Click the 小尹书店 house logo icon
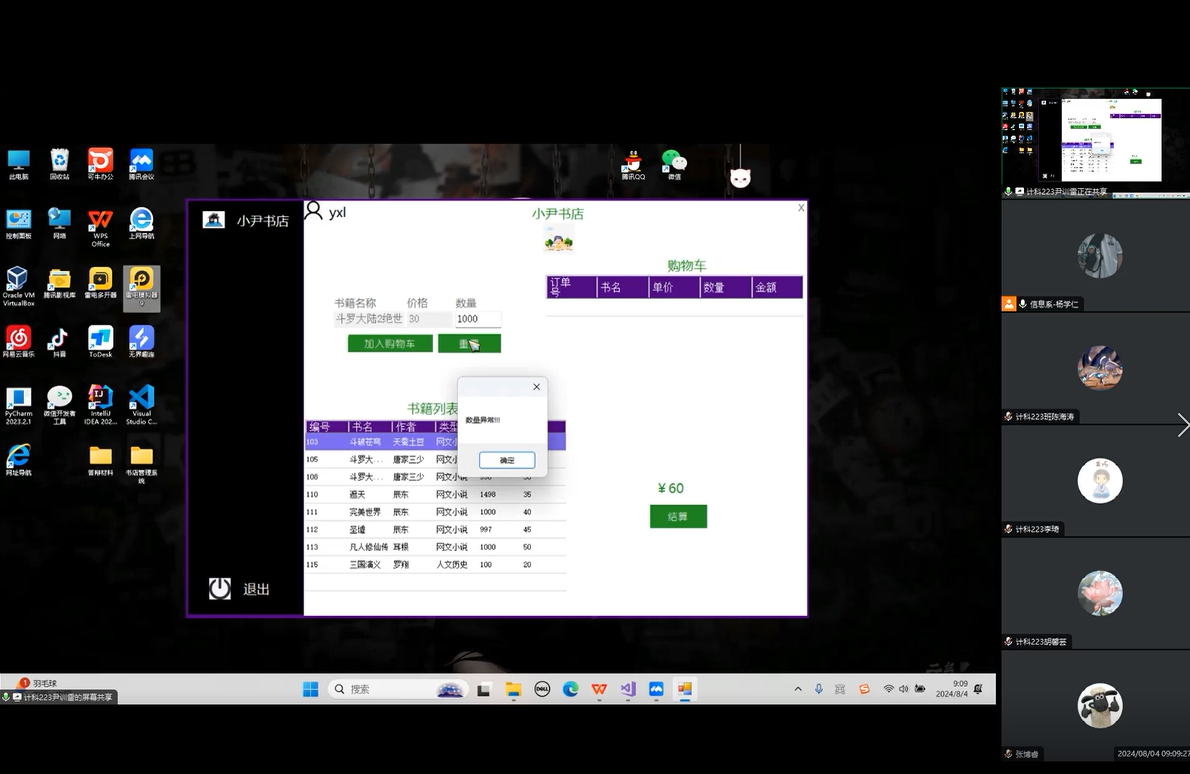 pyautogui.click(x=213, y=220)
